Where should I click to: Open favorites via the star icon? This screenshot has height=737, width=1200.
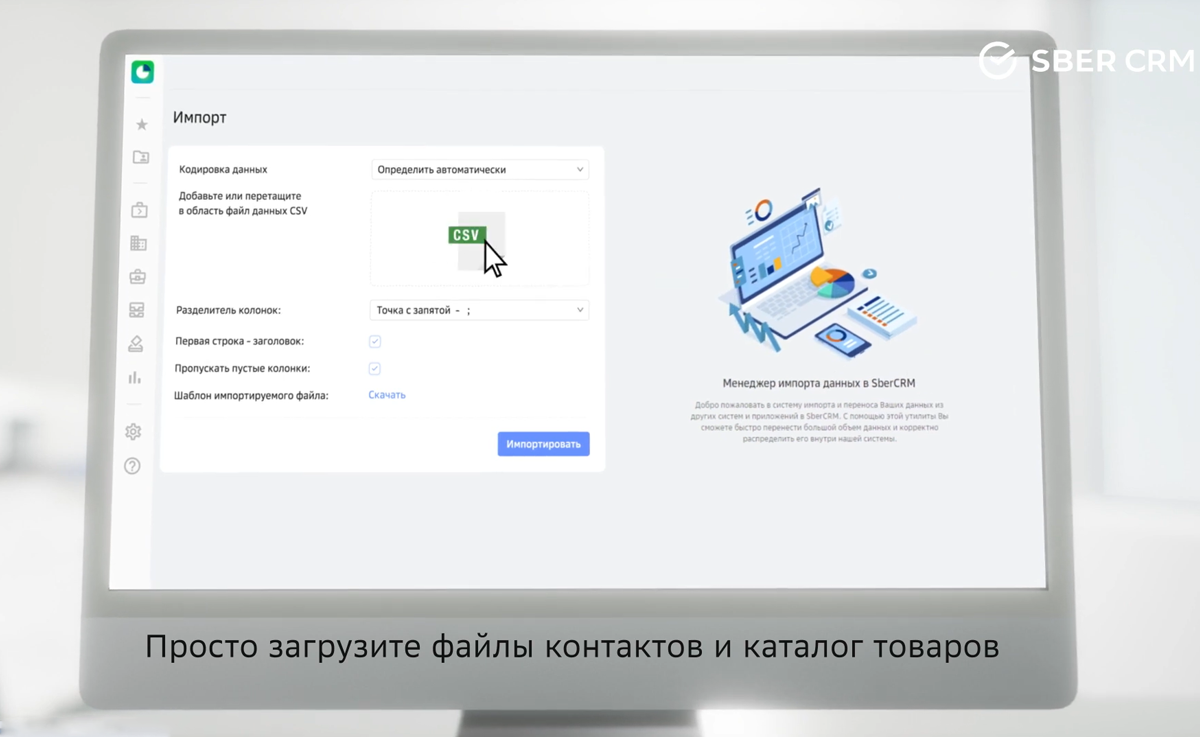click(141, 124)
